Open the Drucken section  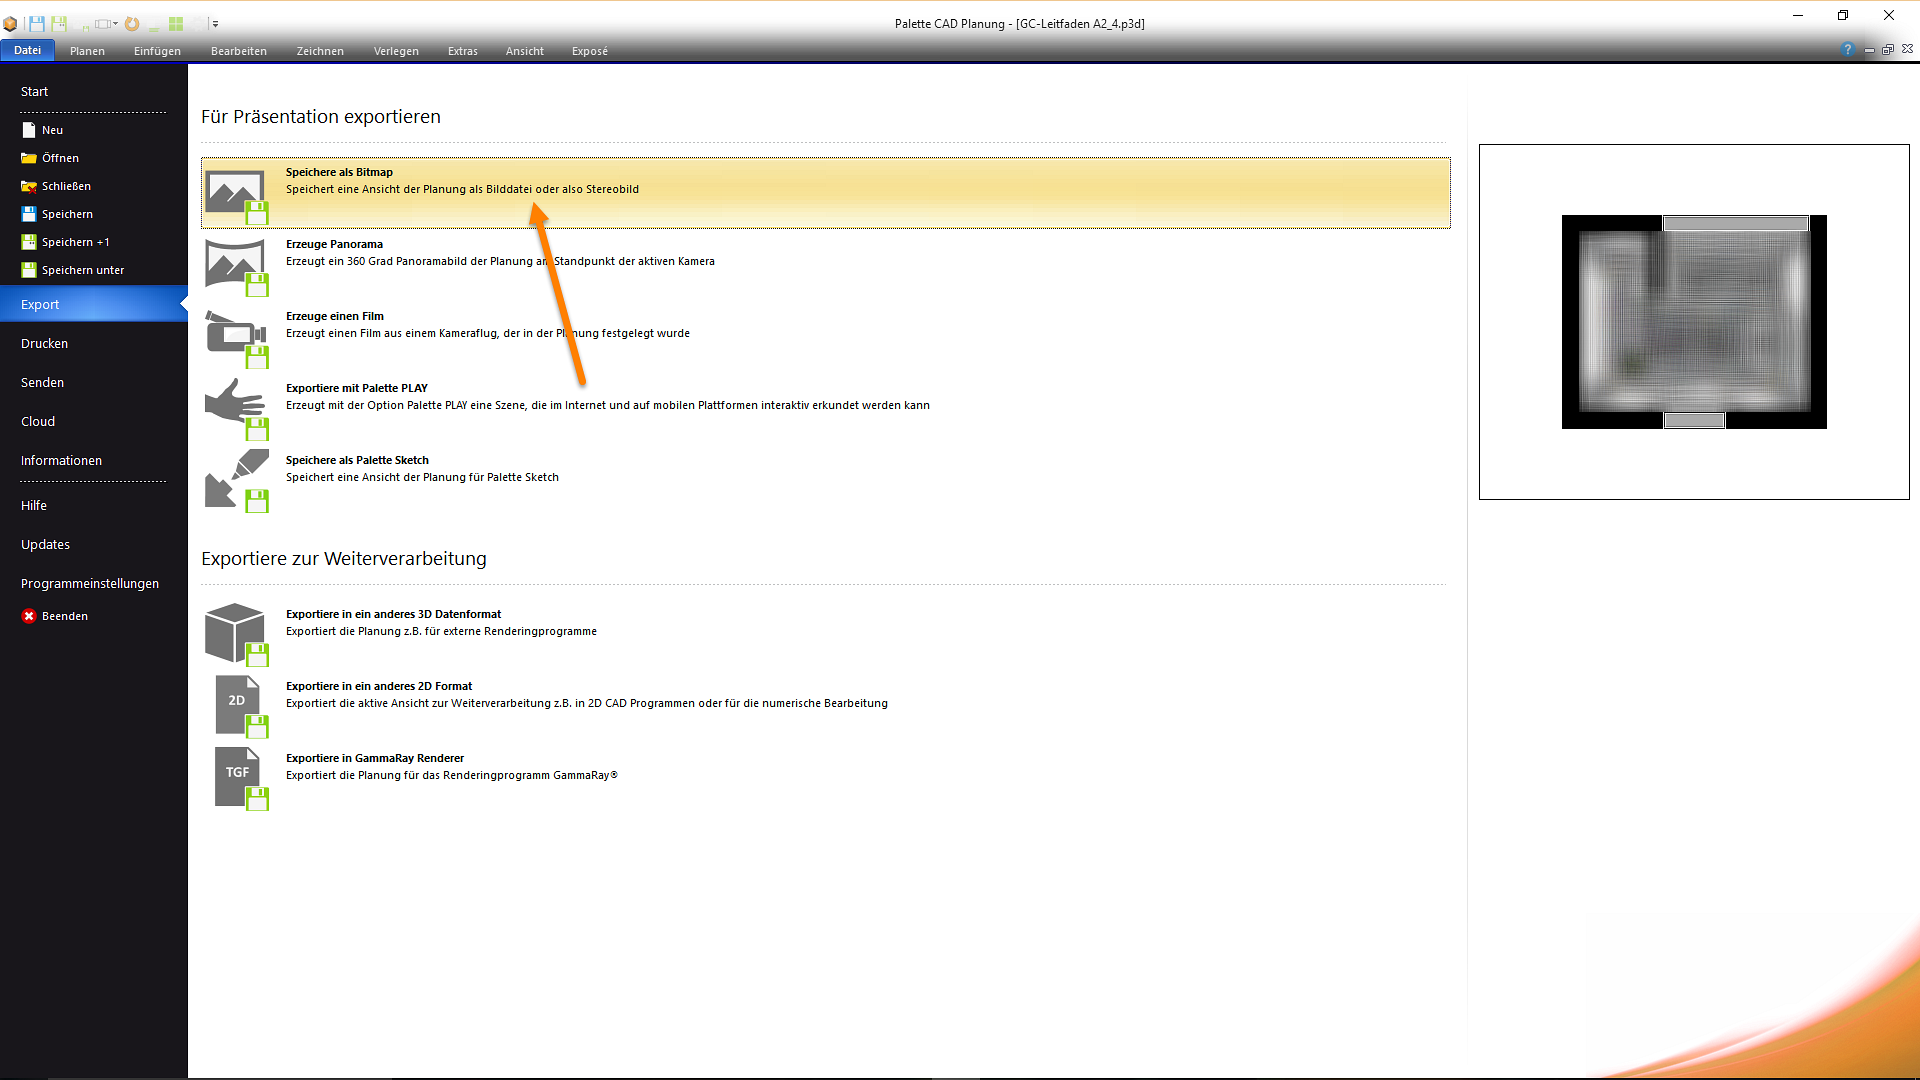click(x=45, y=343)
